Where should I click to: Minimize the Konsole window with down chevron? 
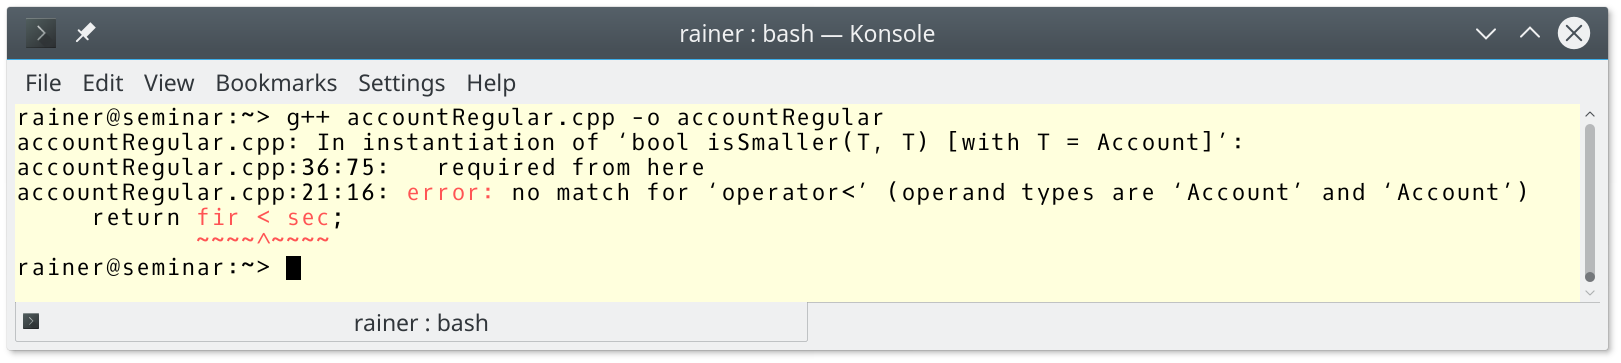point(1486,33)
